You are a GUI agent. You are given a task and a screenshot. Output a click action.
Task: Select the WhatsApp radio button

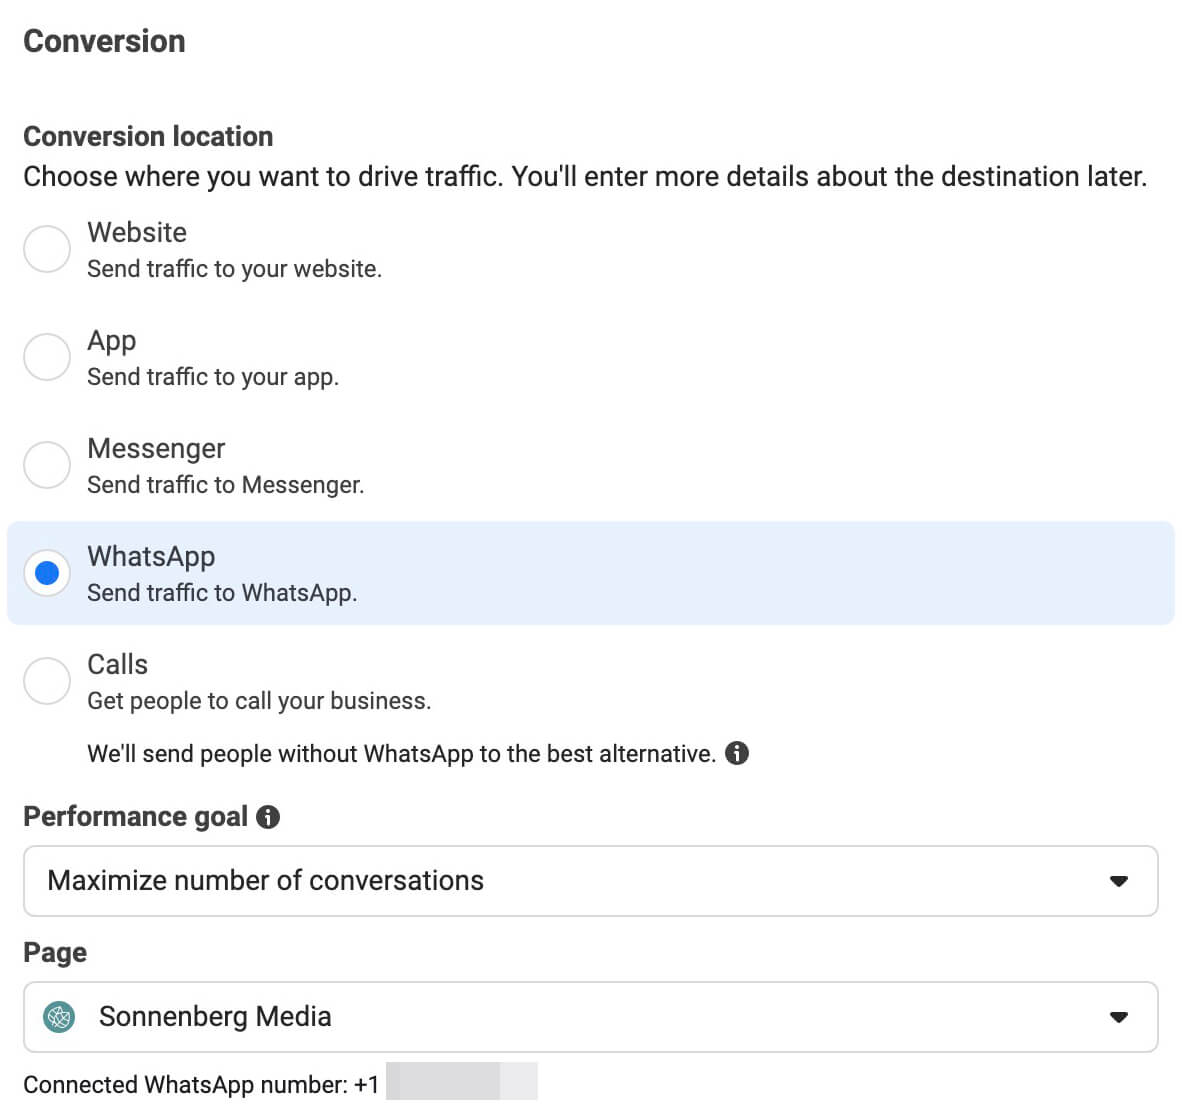tap(47, 573)
